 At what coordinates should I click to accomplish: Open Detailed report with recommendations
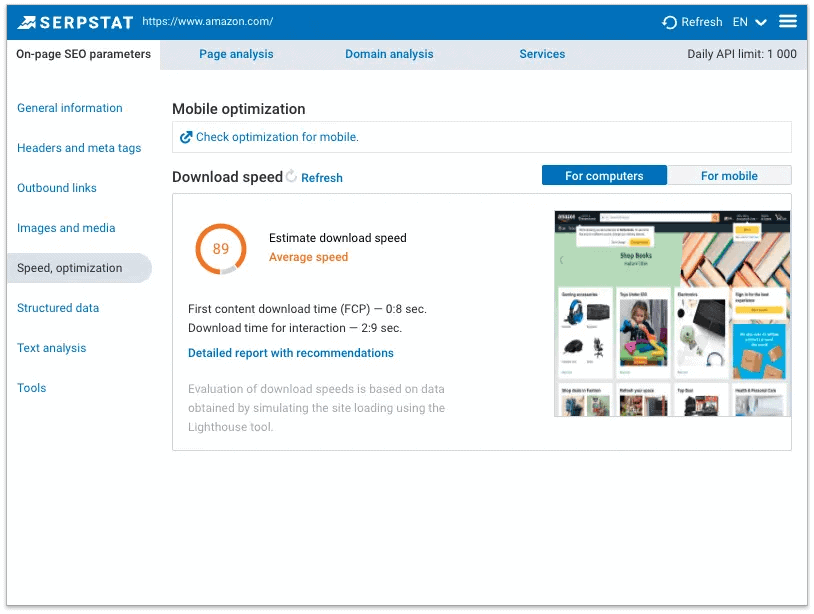290,353
